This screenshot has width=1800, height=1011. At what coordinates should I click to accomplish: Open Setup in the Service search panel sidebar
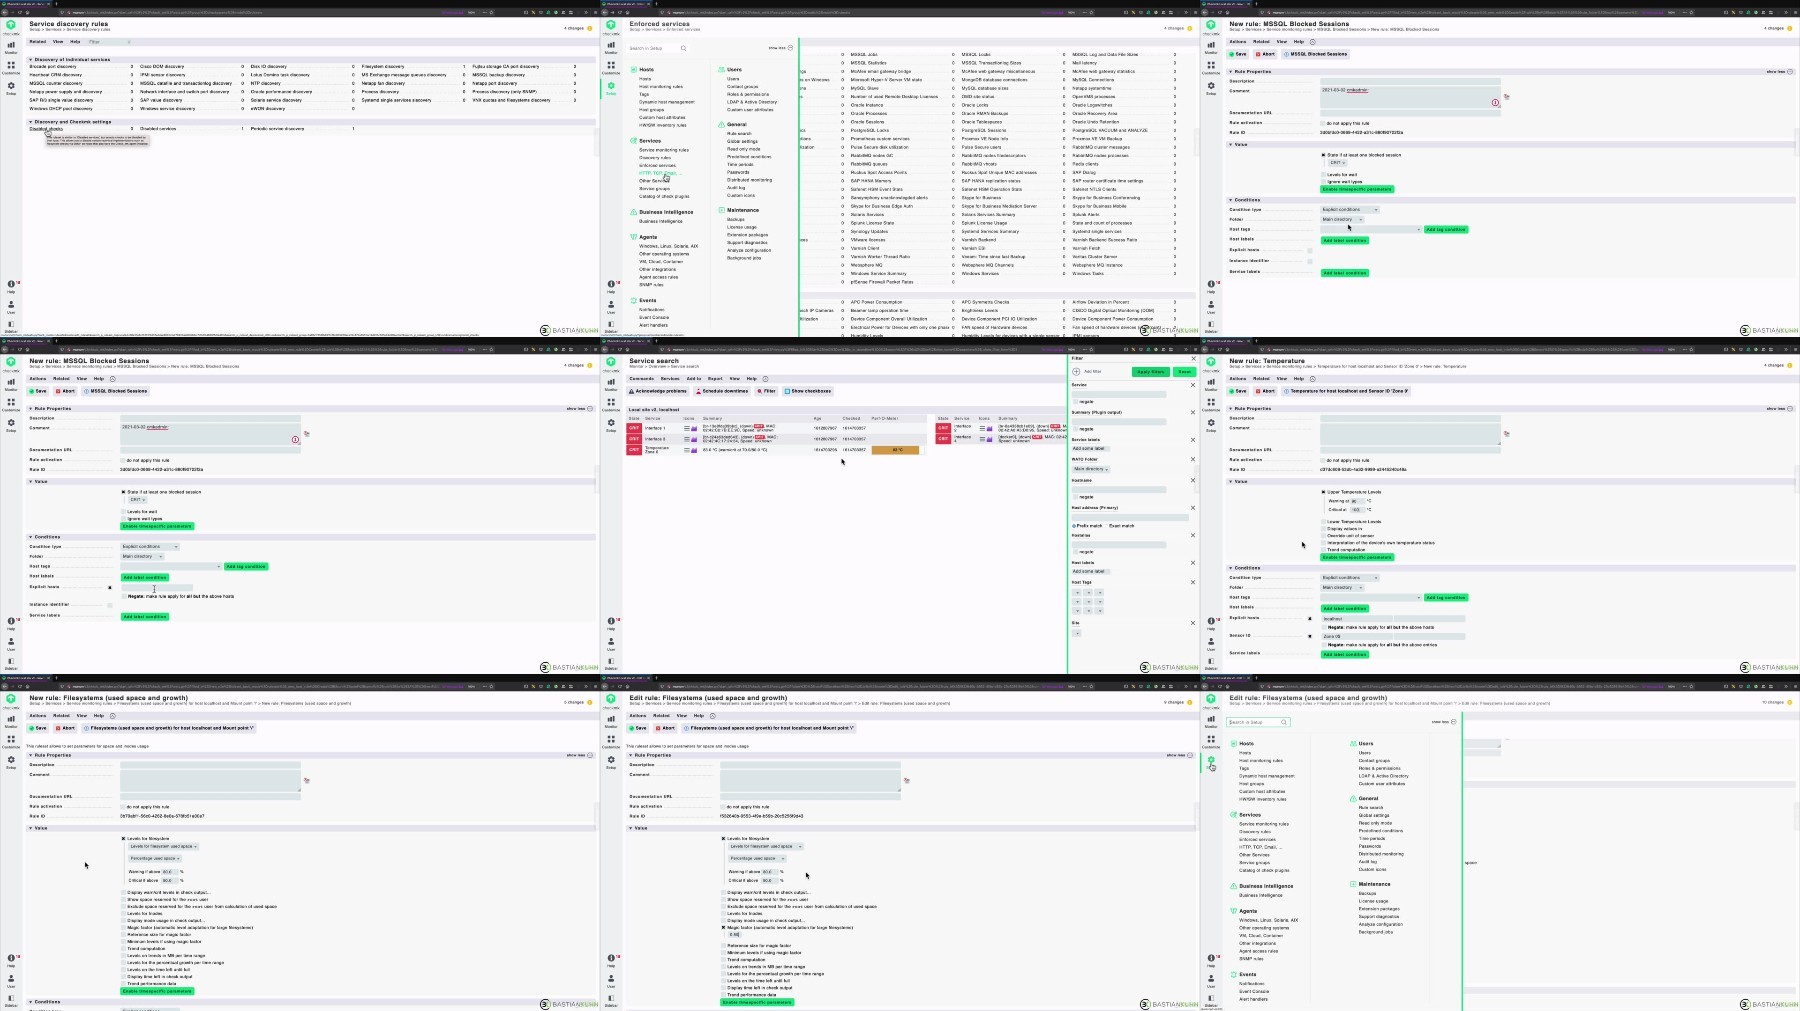point(611,424)
